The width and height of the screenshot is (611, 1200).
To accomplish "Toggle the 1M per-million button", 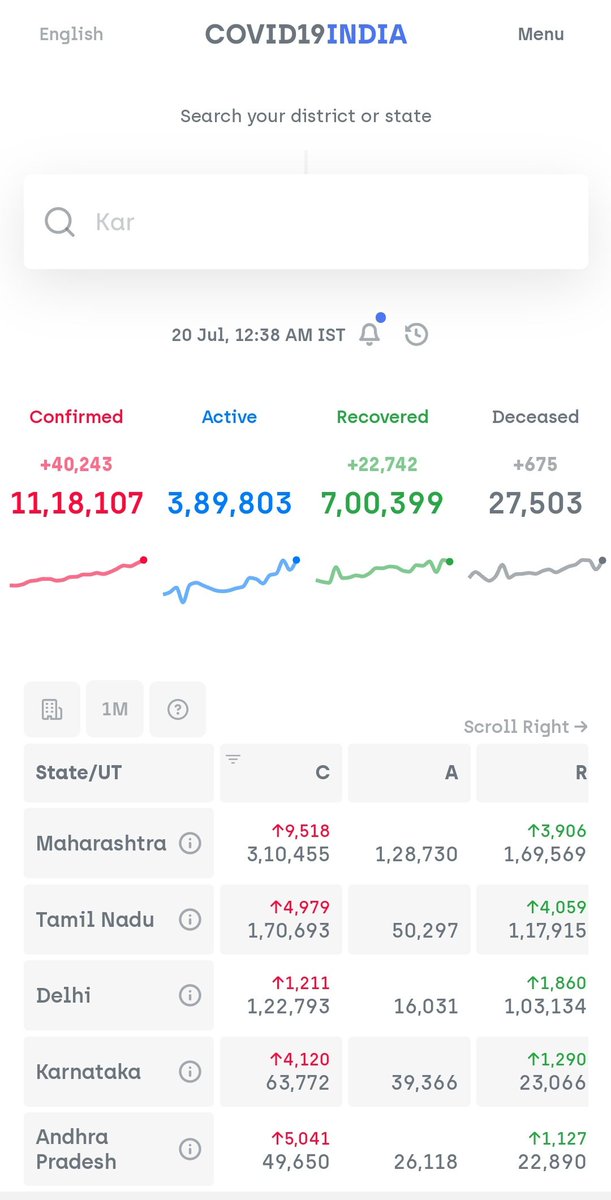I will click(115, 709).
